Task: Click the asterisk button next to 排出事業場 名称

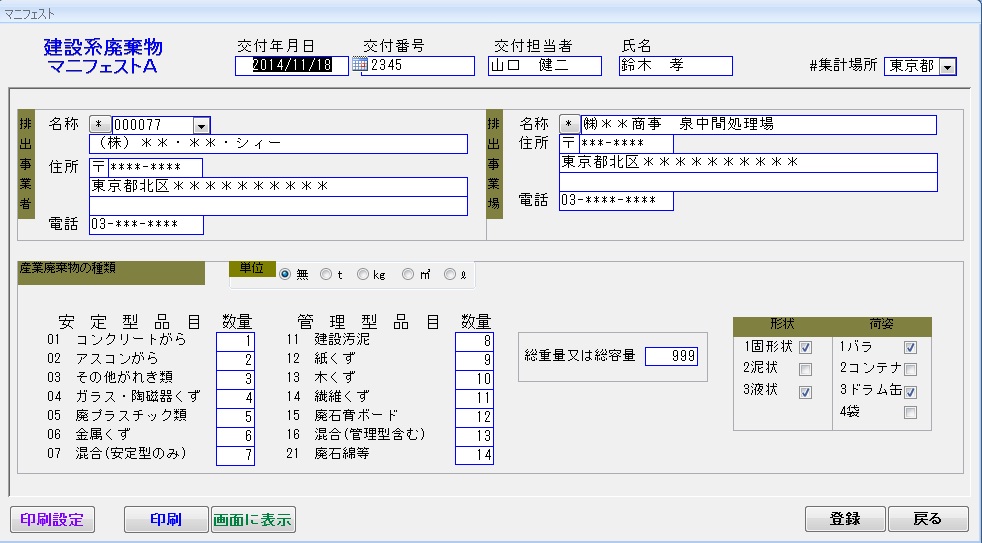Action: pyautogui.click(x=569, y=124)
